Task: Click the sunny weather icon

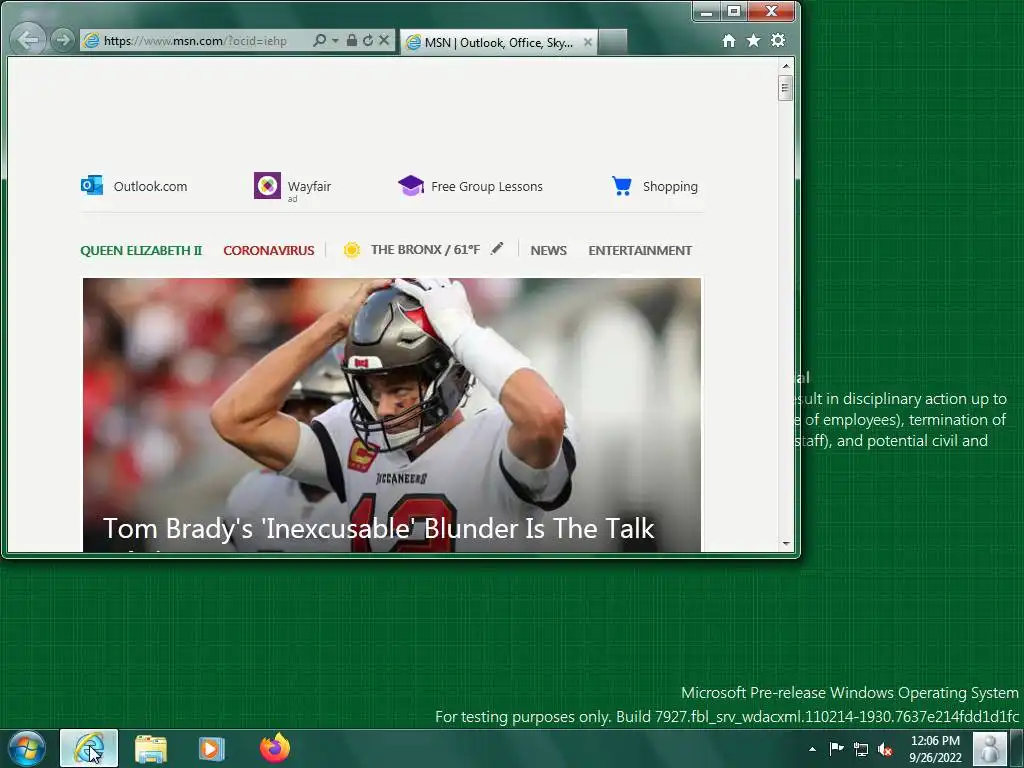Action: (351, 250)
